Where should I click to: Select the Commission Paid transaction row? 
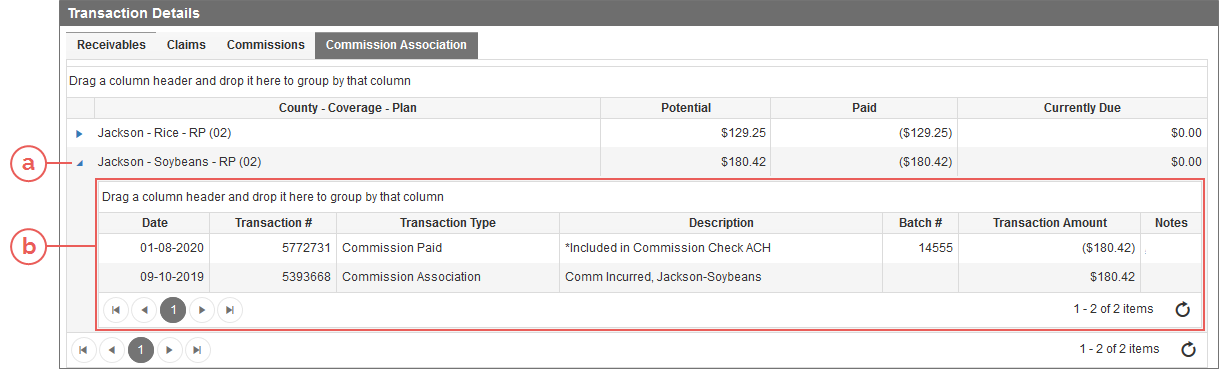(650, 248)
